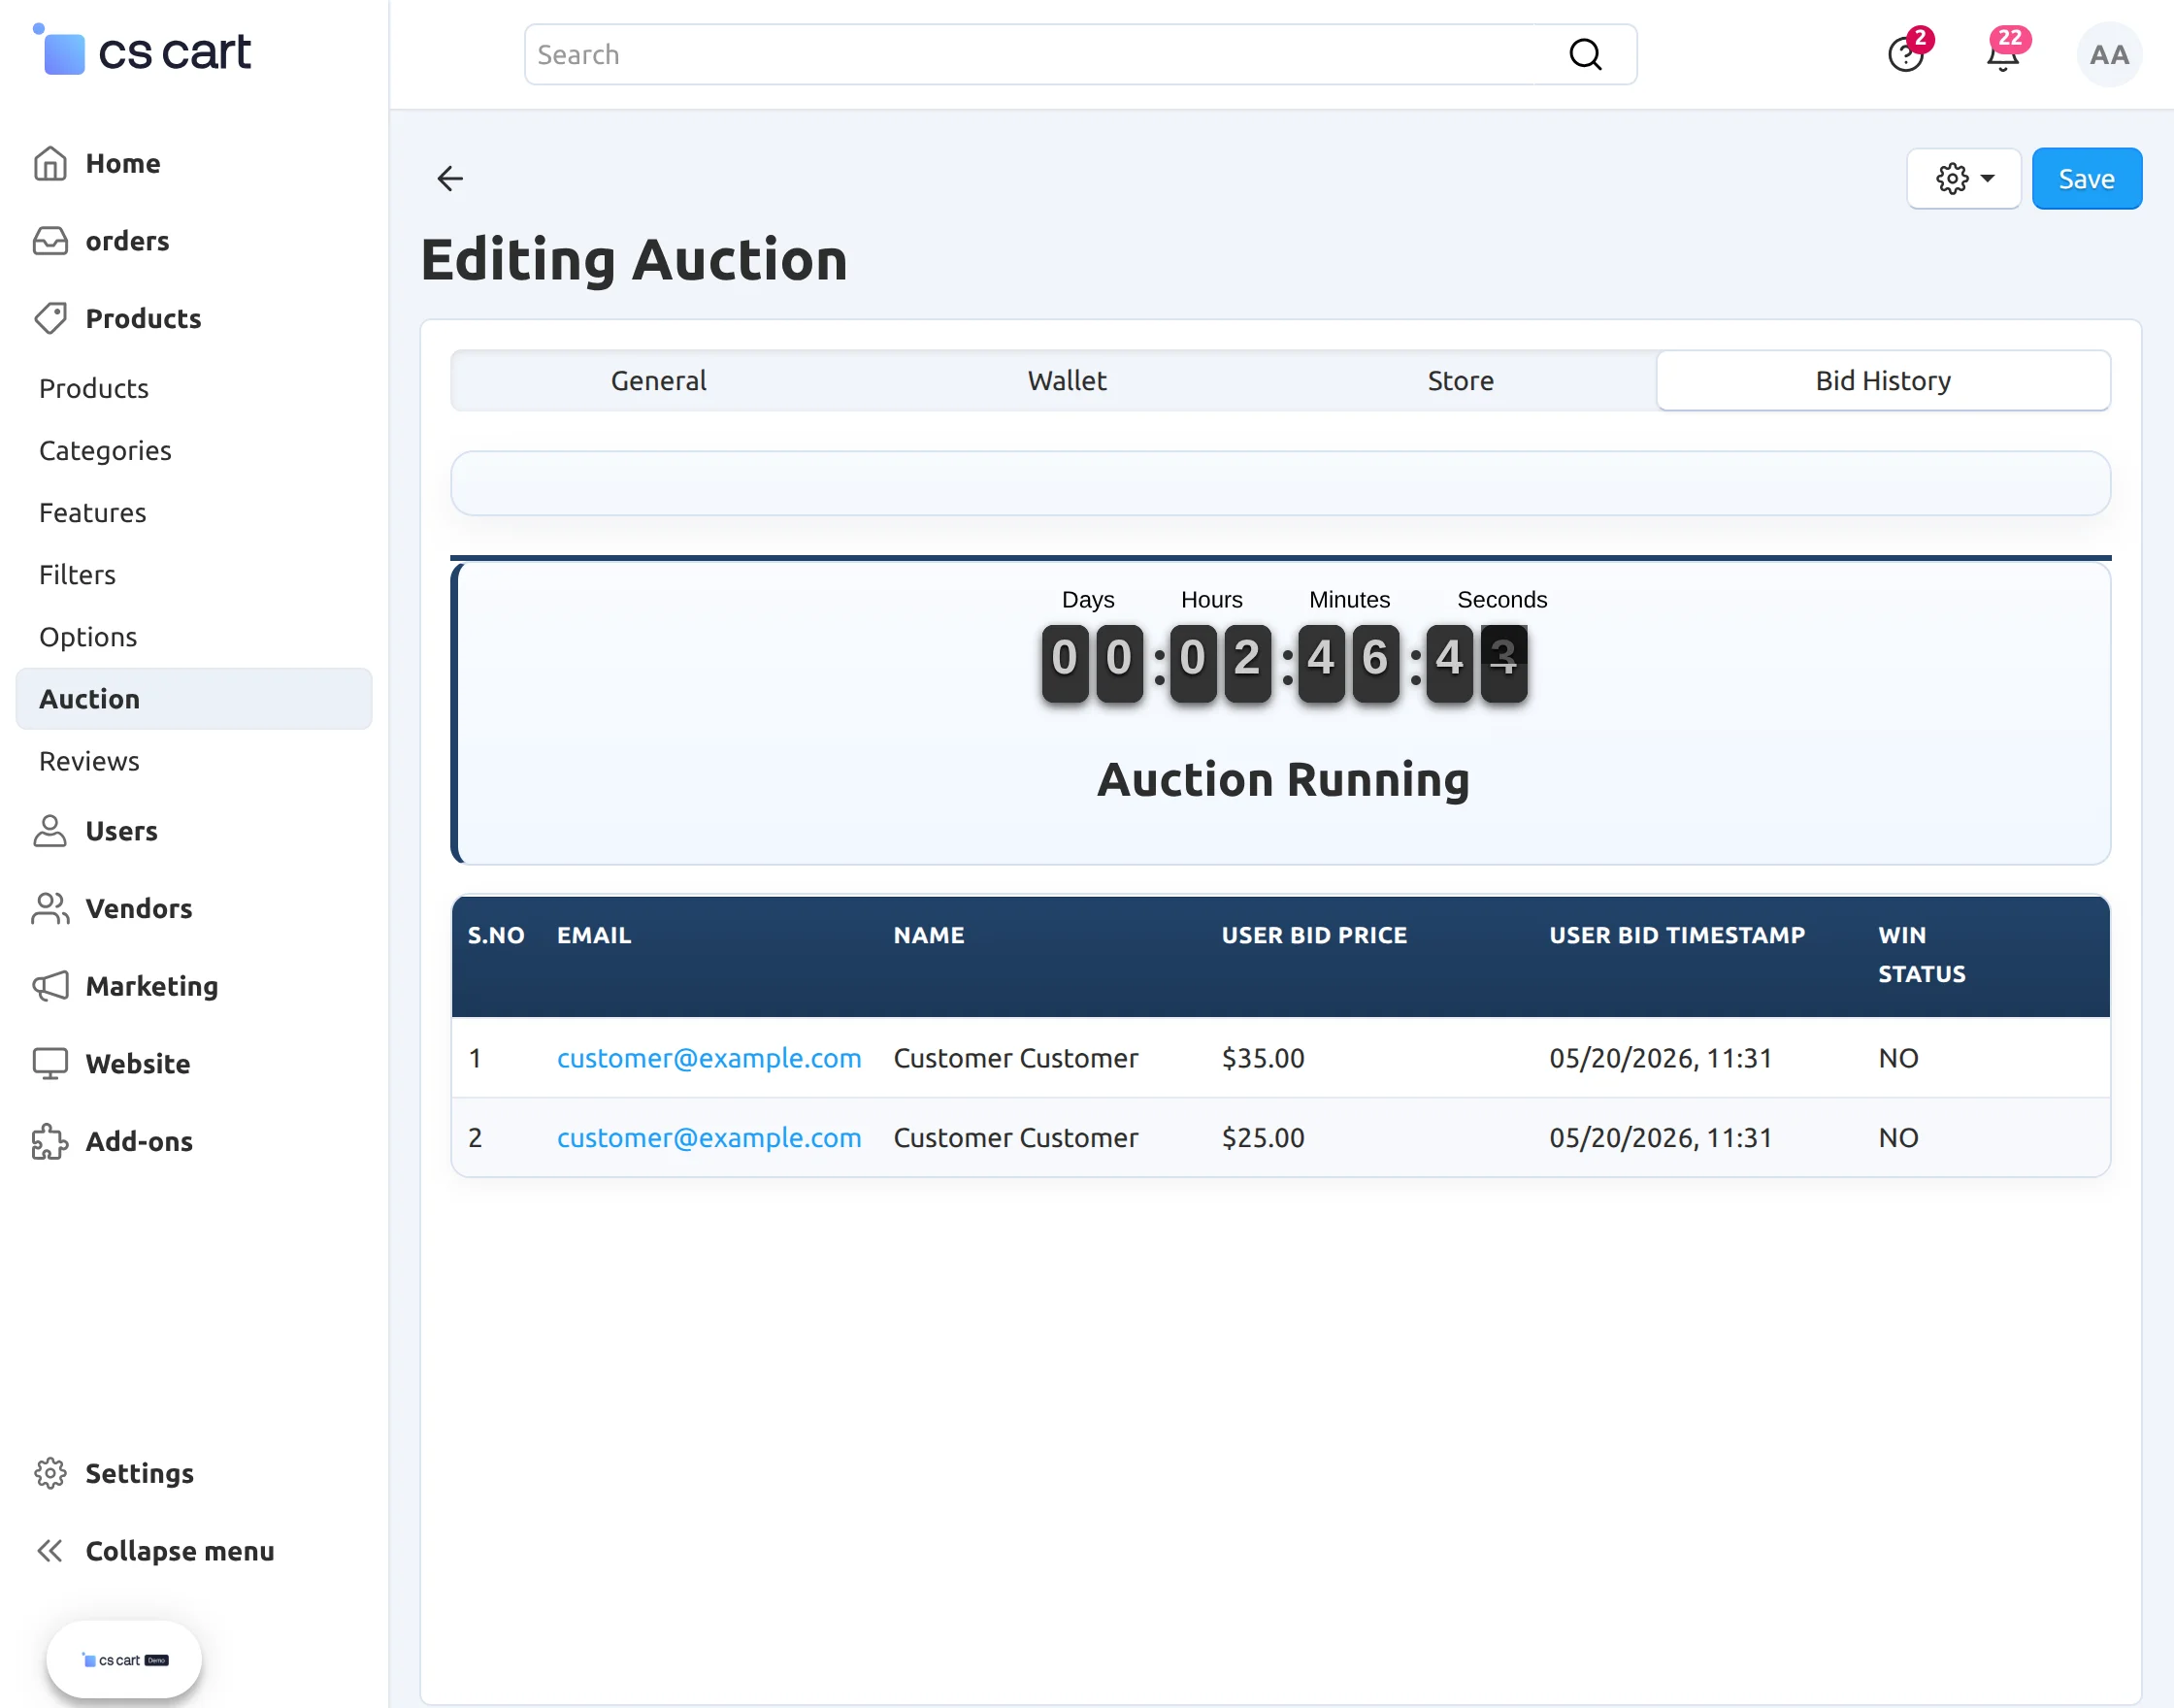Click Customer Customer name in row 2

tap(1016, 1138)
